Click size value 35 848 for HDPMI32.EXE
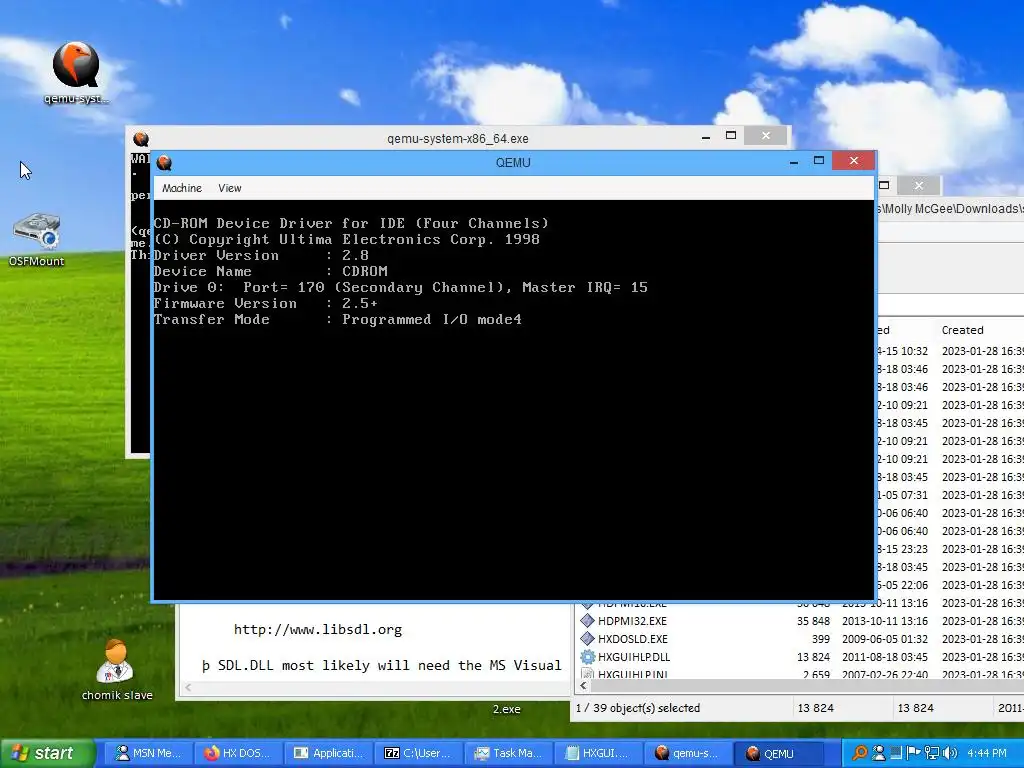Image resolution: width=1024 pixels, height=768 pixels. 813,621
